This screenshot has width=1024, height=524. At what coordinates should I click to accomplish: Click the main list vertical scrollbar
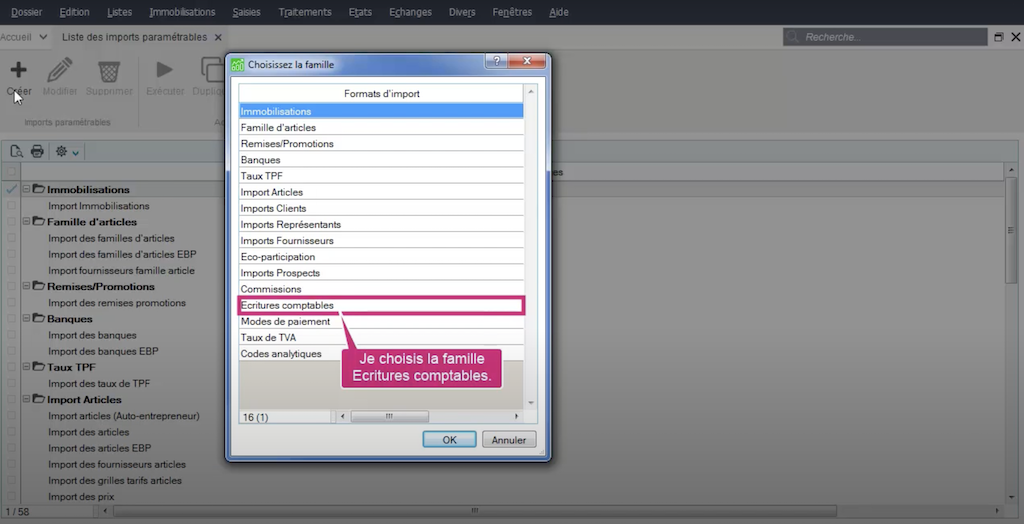coord(1010,231)
